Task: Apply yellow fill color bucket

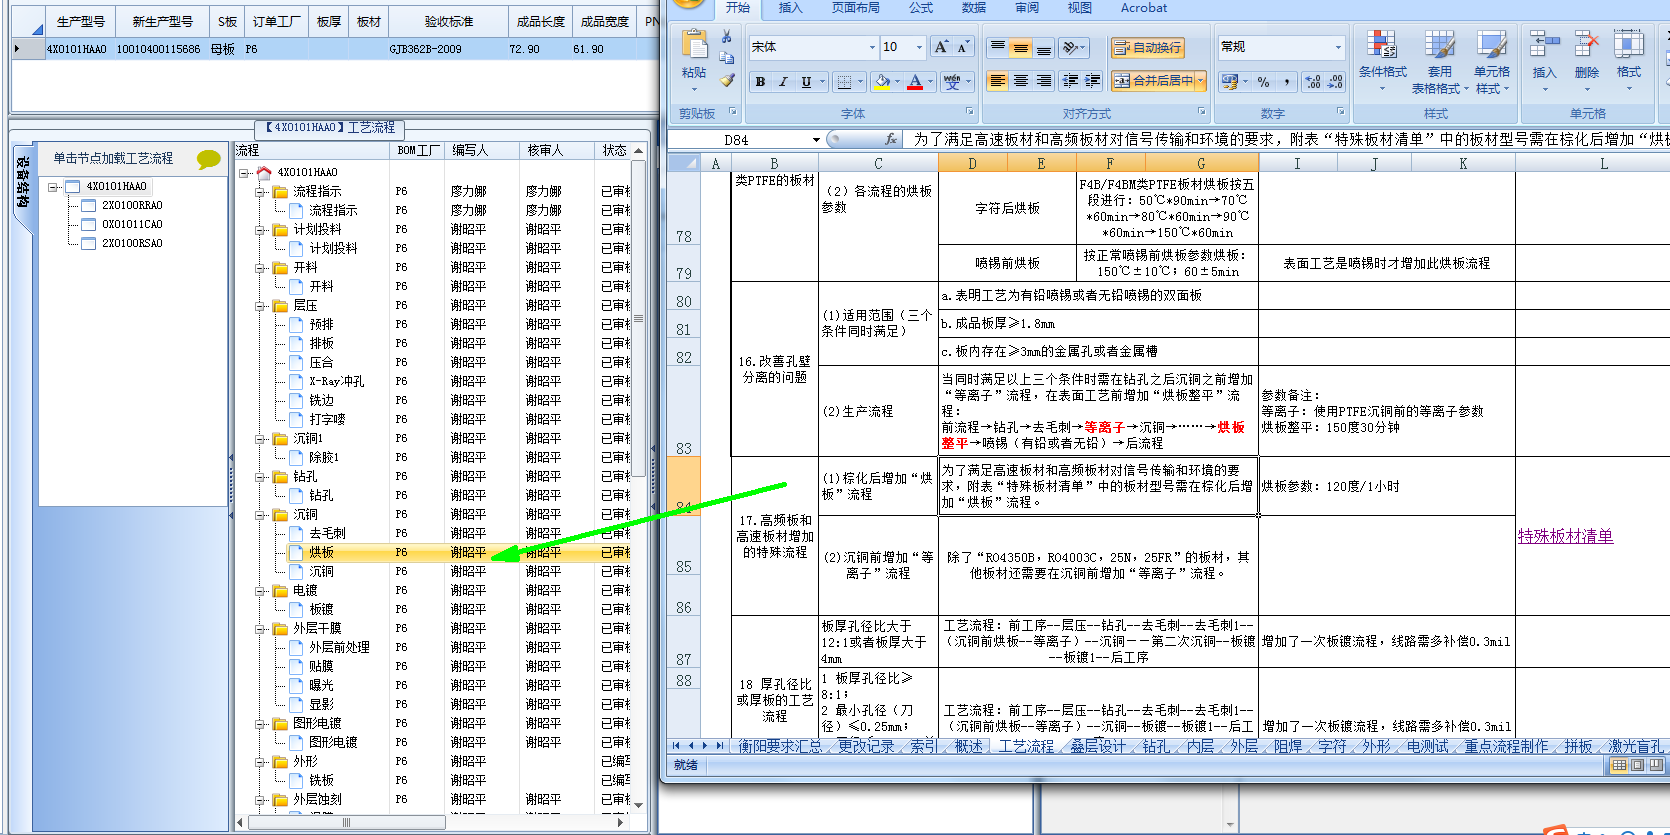Action: coord(882,82)
